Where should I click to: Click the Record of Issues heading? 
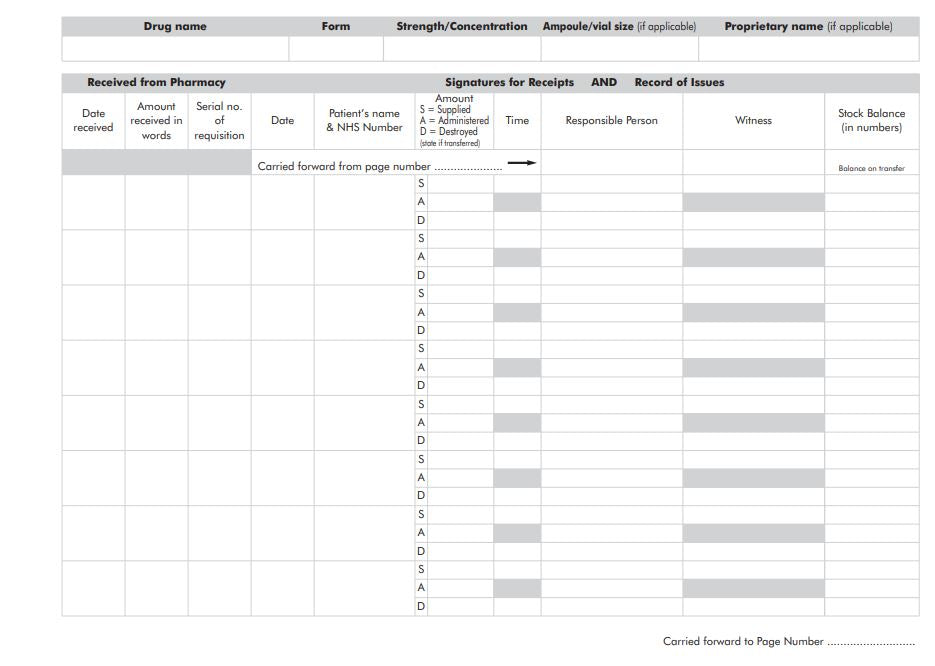(679, 83)
